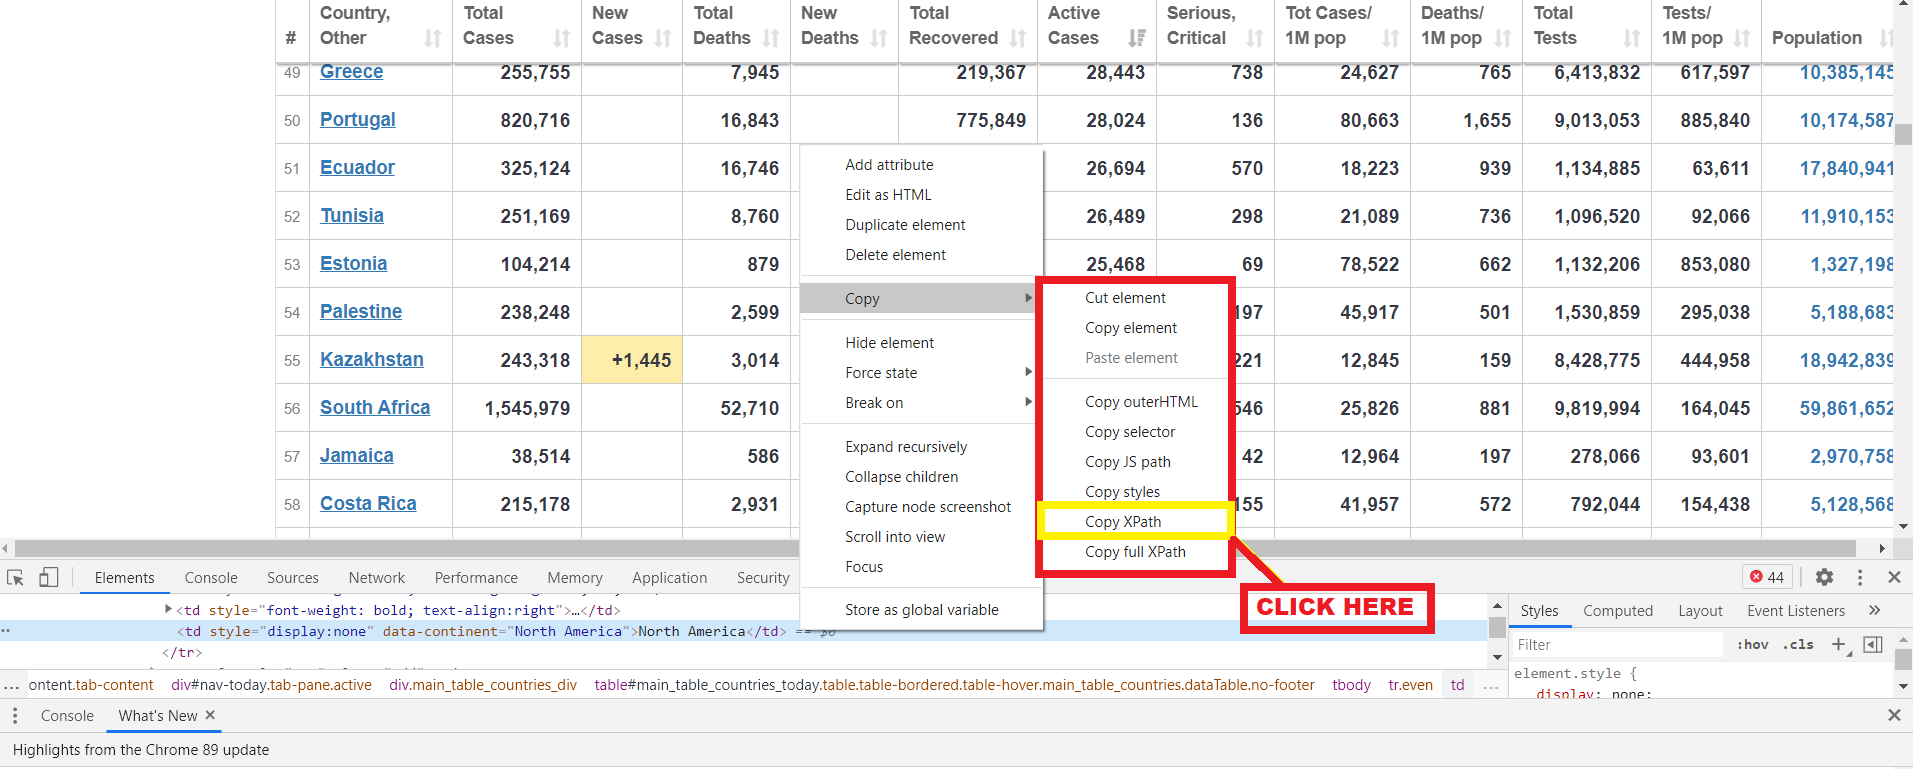Switch to the Network tab
Image resolution: width=1913 pixels, height=769 pixels.
pos(377,577)
